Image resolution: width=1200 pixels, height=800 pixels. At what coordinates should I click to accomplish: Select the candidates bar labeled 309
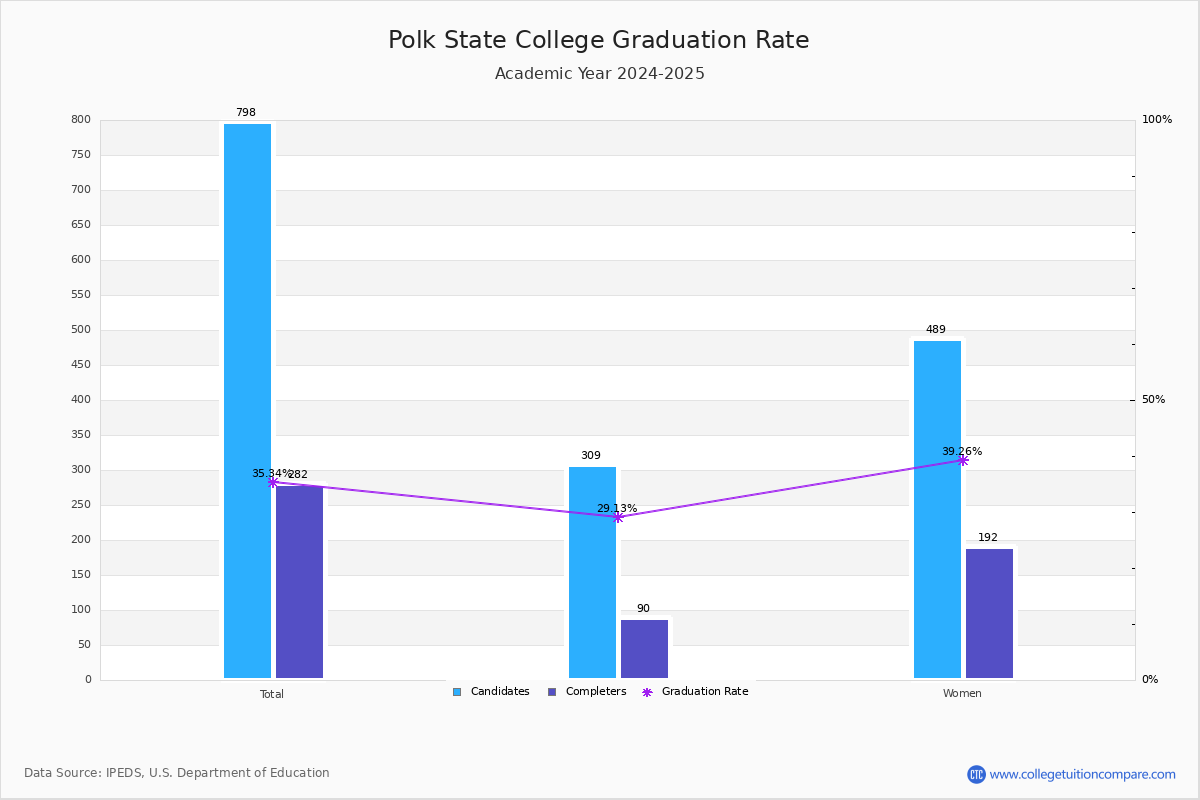click(x=592, y=572)
